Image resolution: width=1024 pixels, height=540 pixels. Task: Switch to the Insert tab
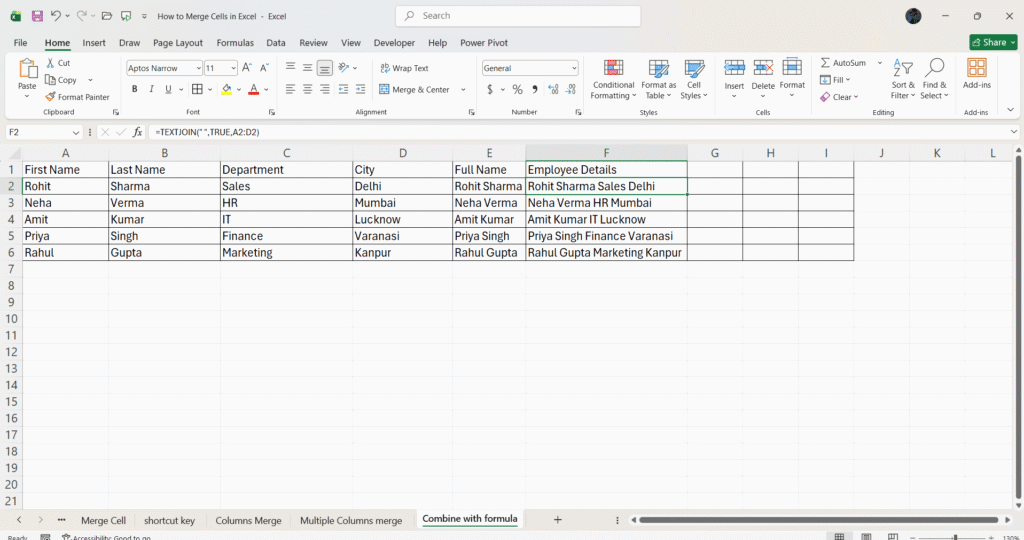pos(94,42)
